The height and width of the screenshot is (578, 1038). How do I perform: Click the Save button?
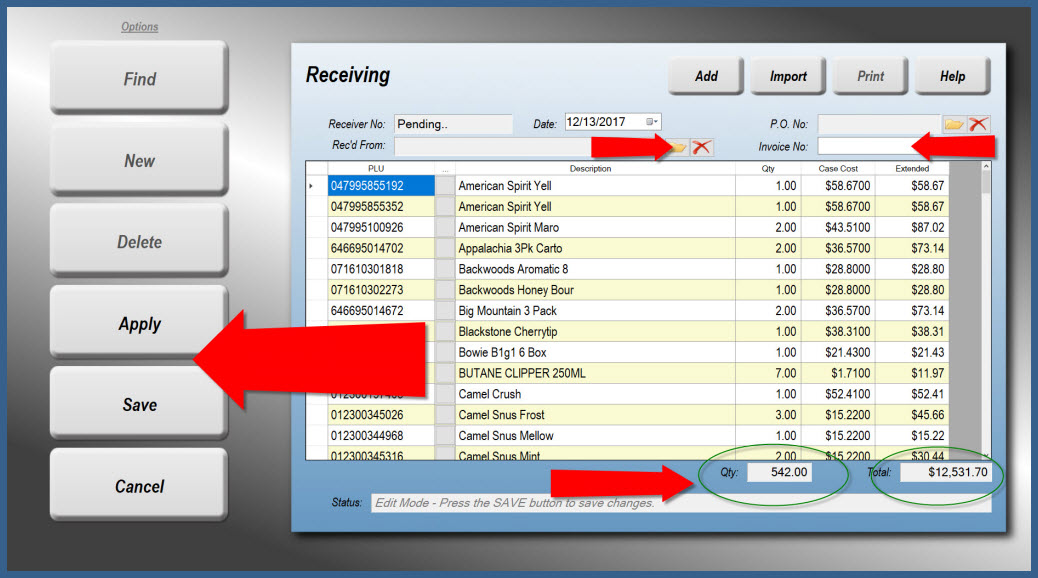coord(139,405)
